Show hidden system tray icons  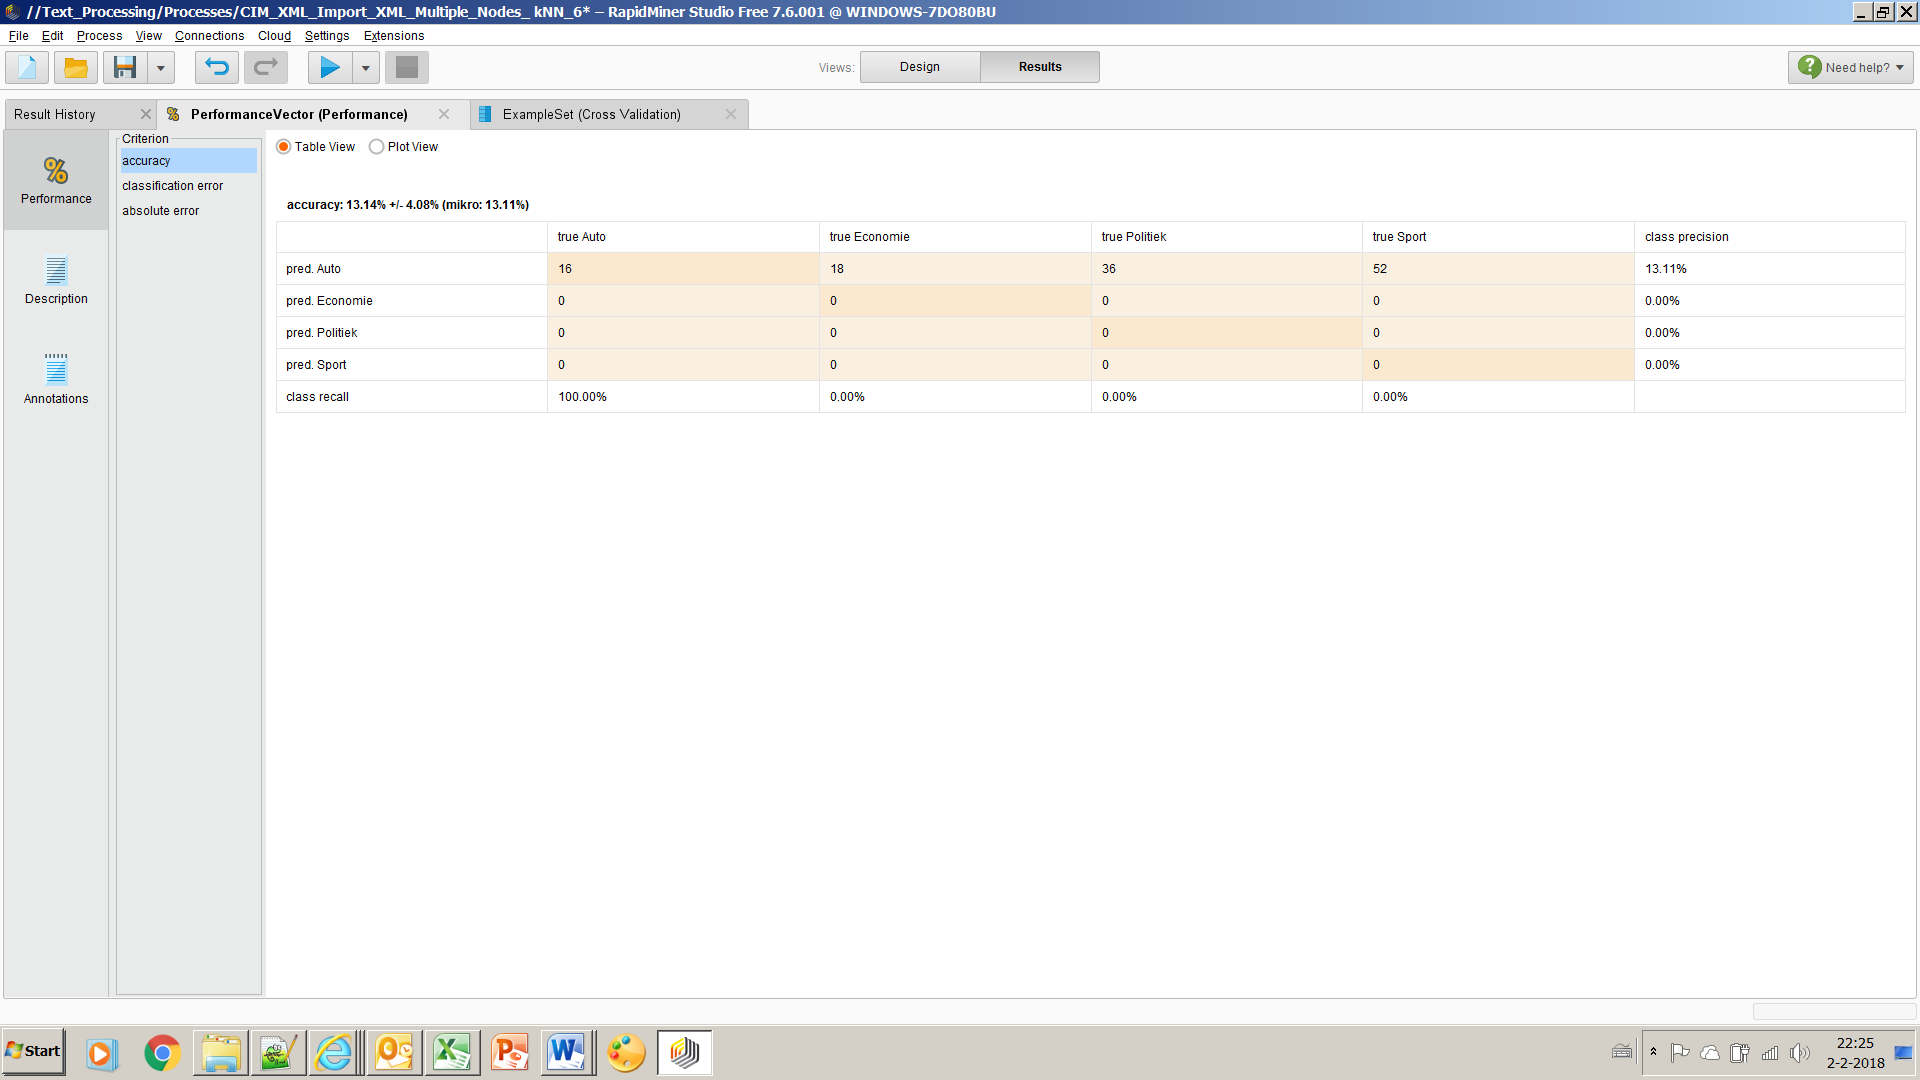click(x=1653, y=1052)
